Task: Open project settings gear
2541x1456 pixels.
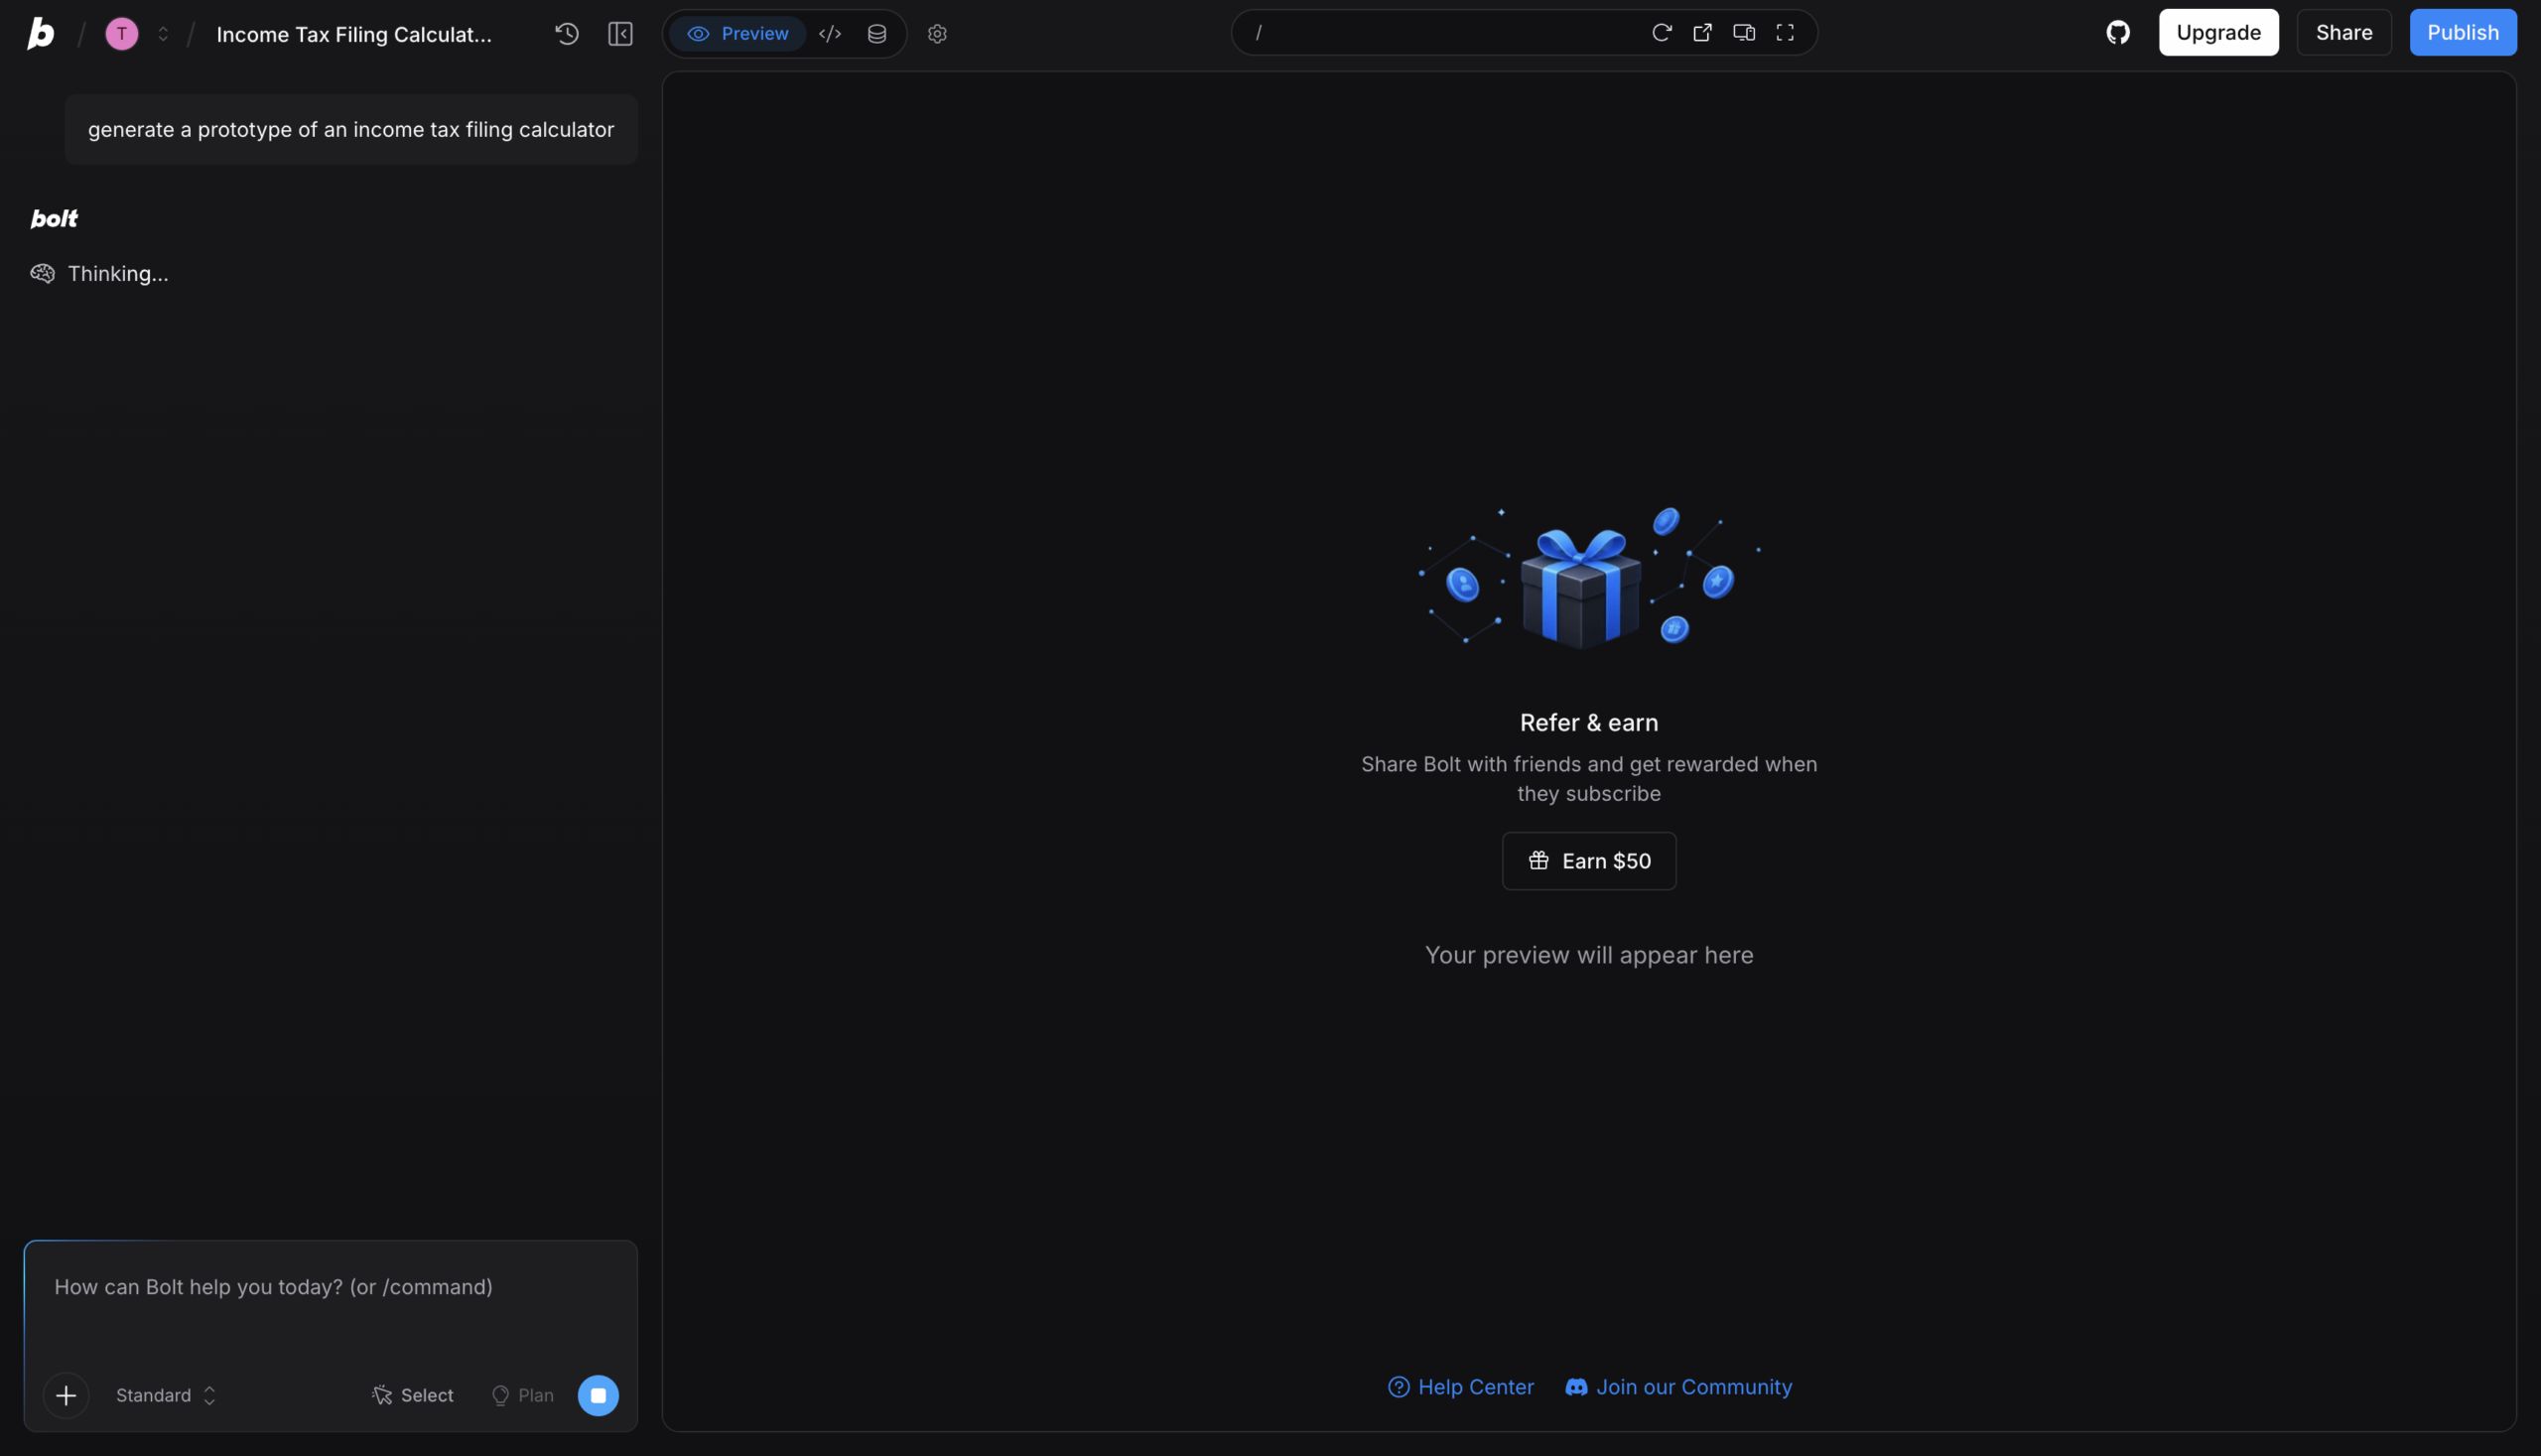Action: point(937,34)
